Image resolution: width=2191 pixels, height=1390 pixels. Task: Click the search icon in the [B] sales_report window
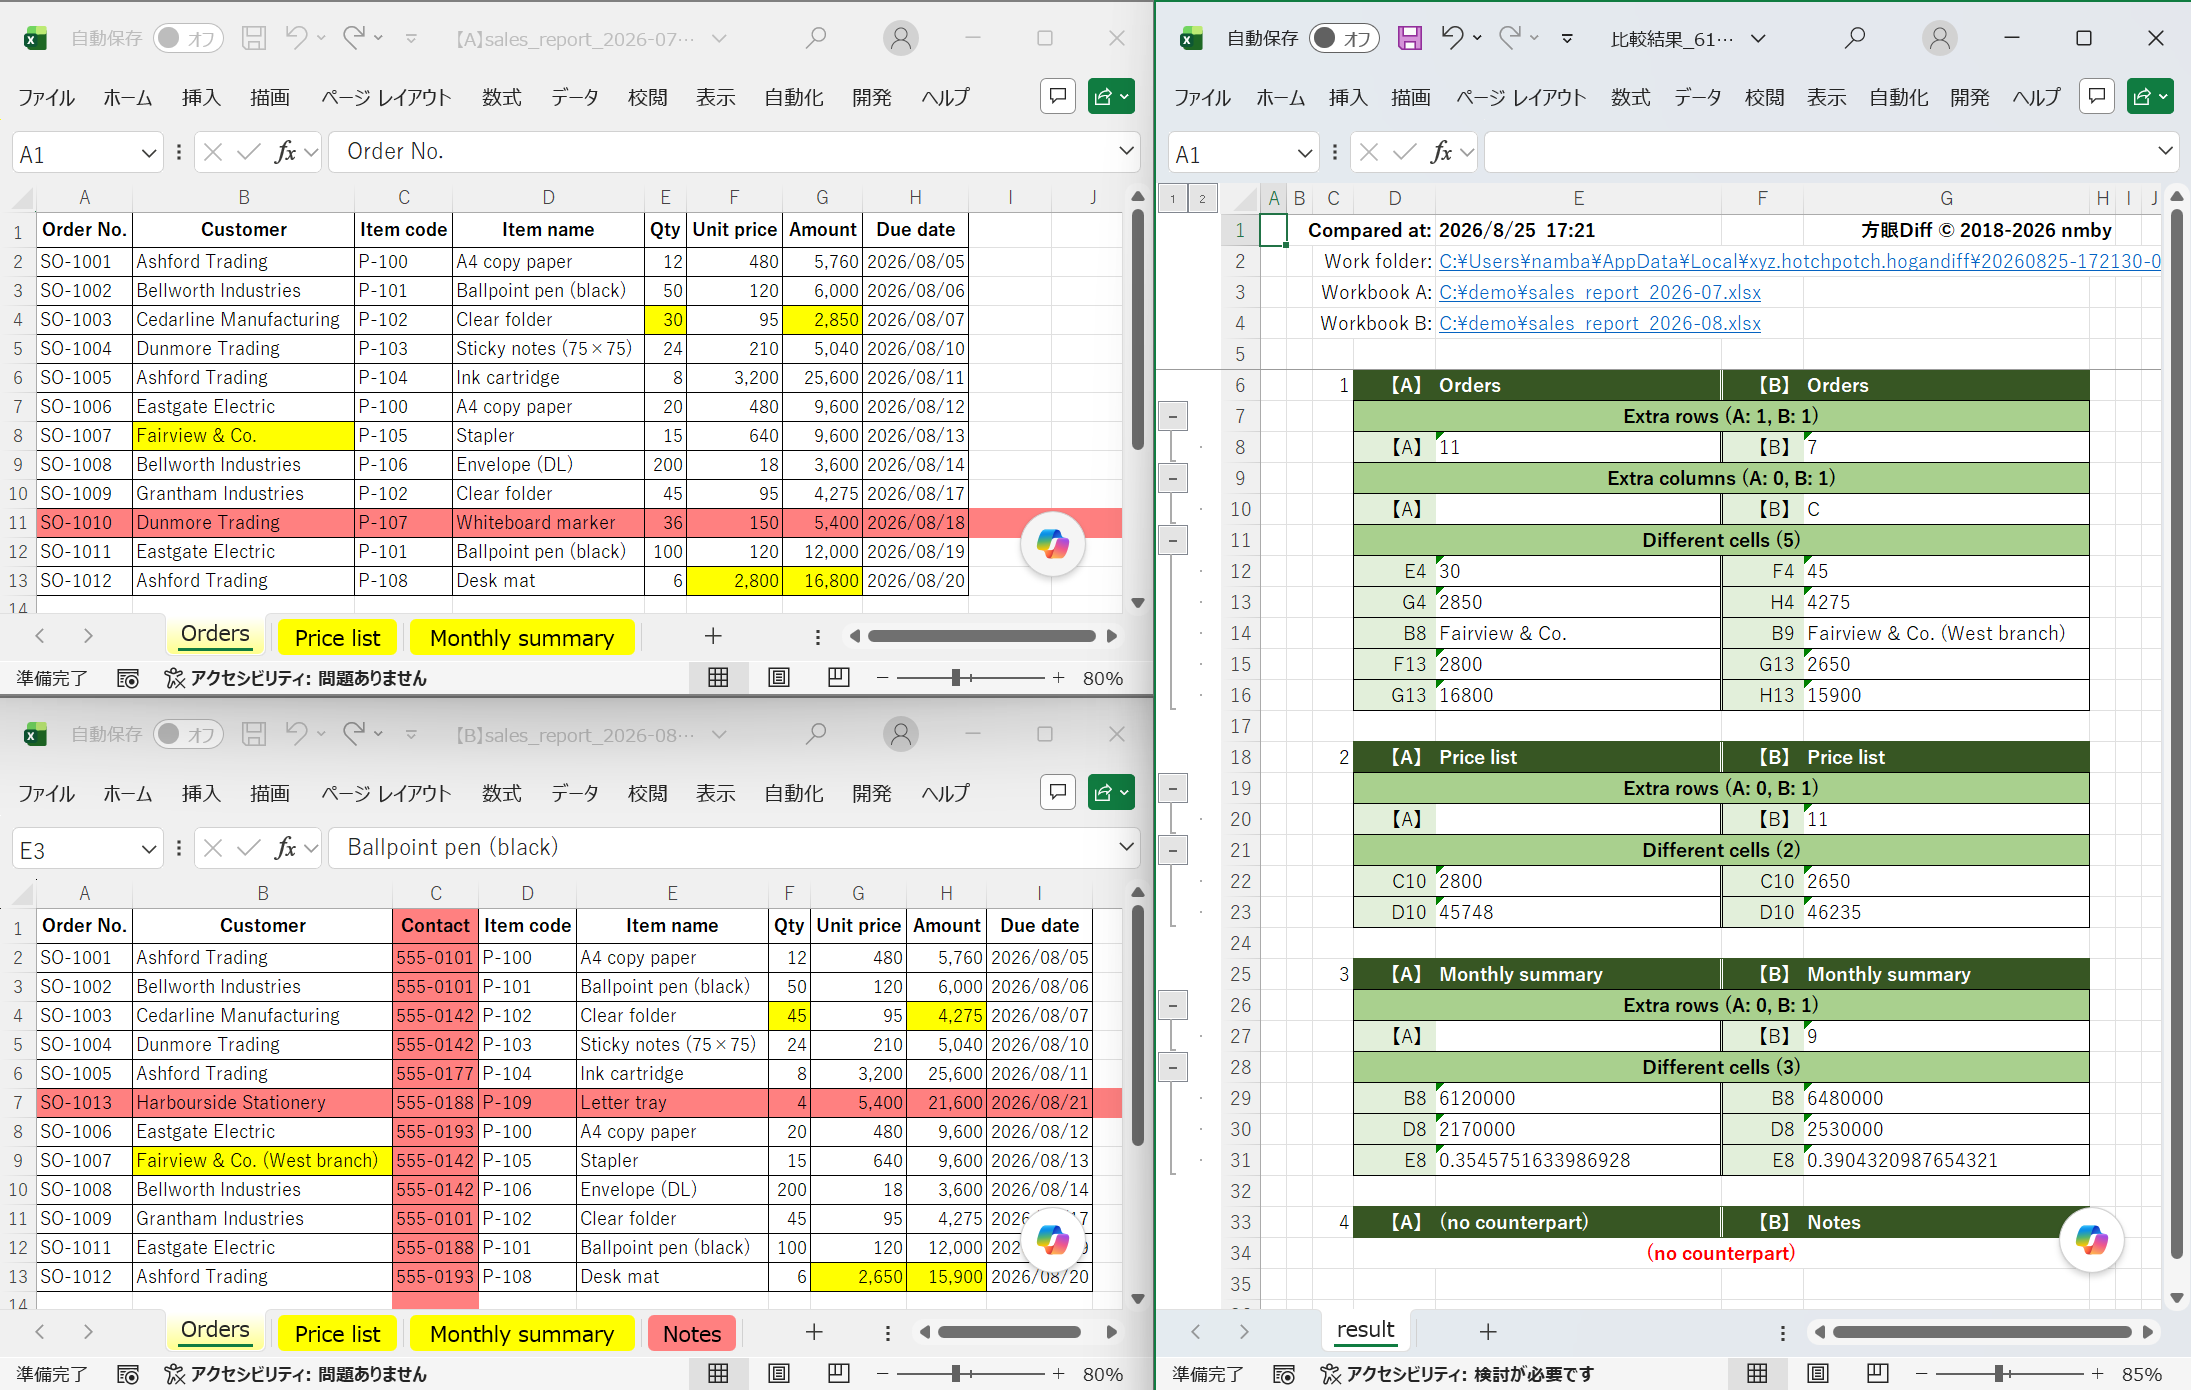click(x=816, y=734)
